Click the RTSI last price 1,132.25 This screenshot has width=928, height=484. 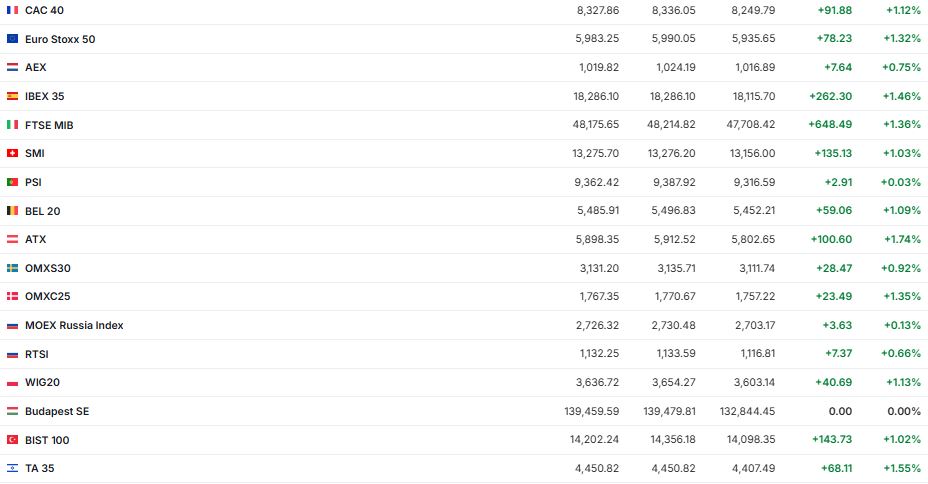click(x=598, y=354)
